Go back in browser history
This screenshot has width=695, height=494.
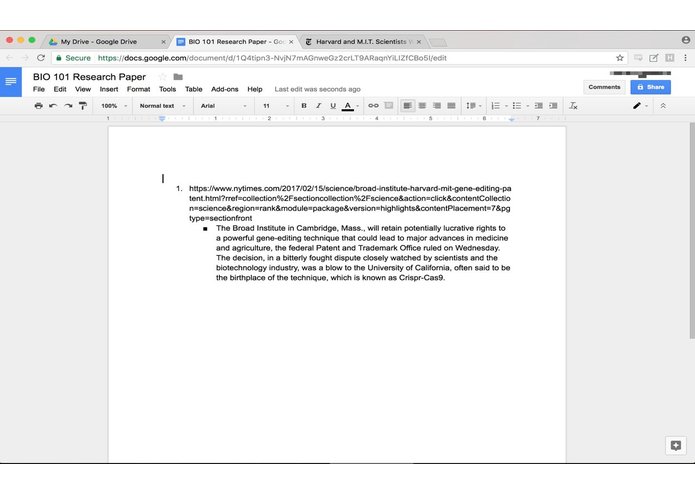pyautogui.click(x=9, y=58)
